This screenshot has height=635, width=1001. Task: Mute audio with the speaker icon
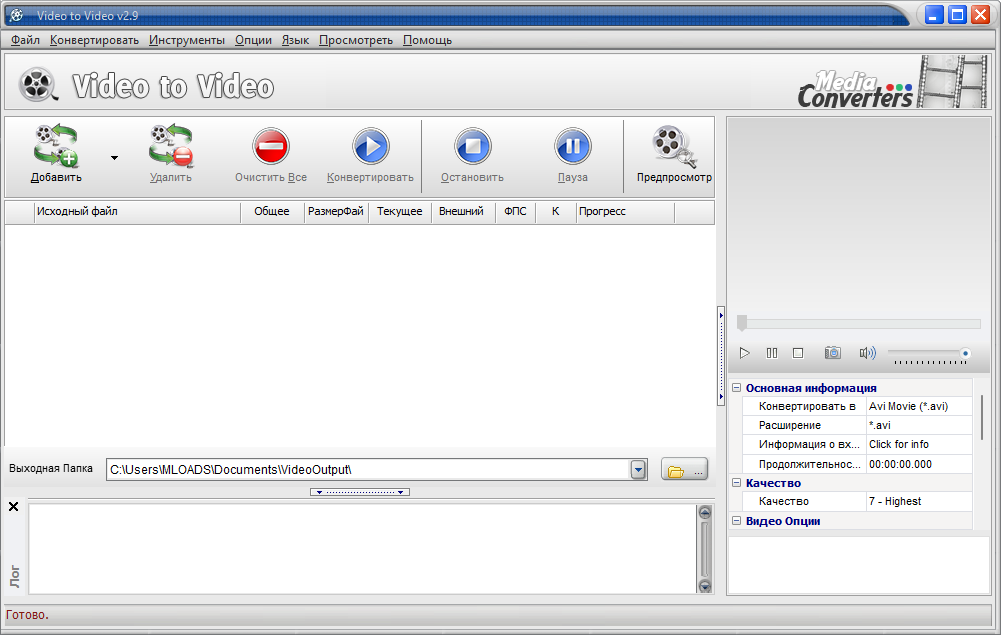pyautogui.click(x=867, y=353)
